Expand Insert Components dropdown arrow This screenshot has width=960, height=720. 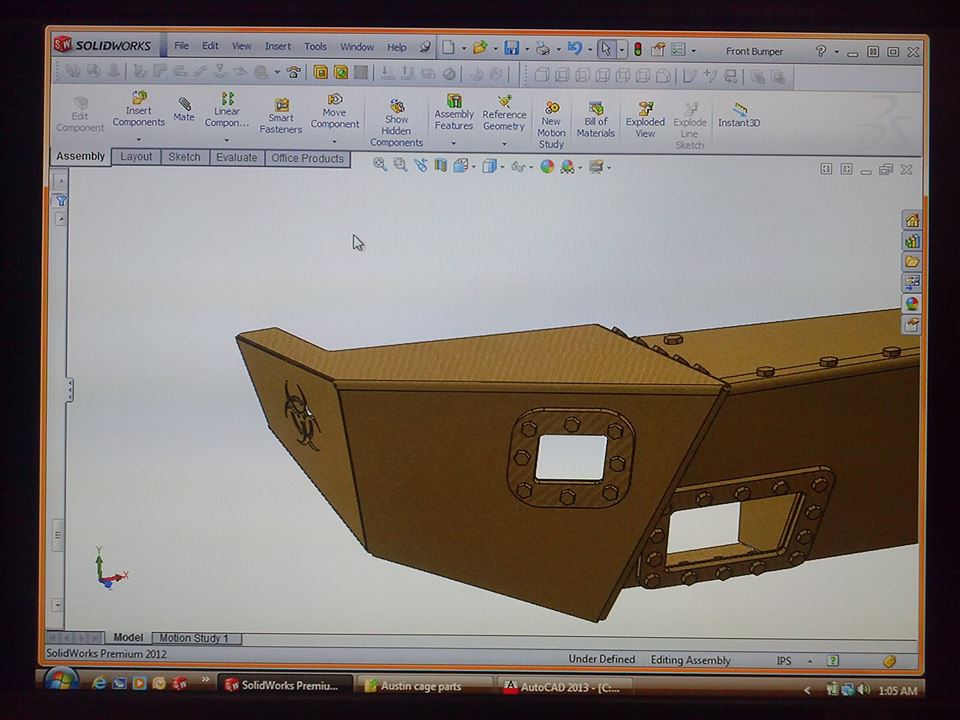[x=138, y=140]
